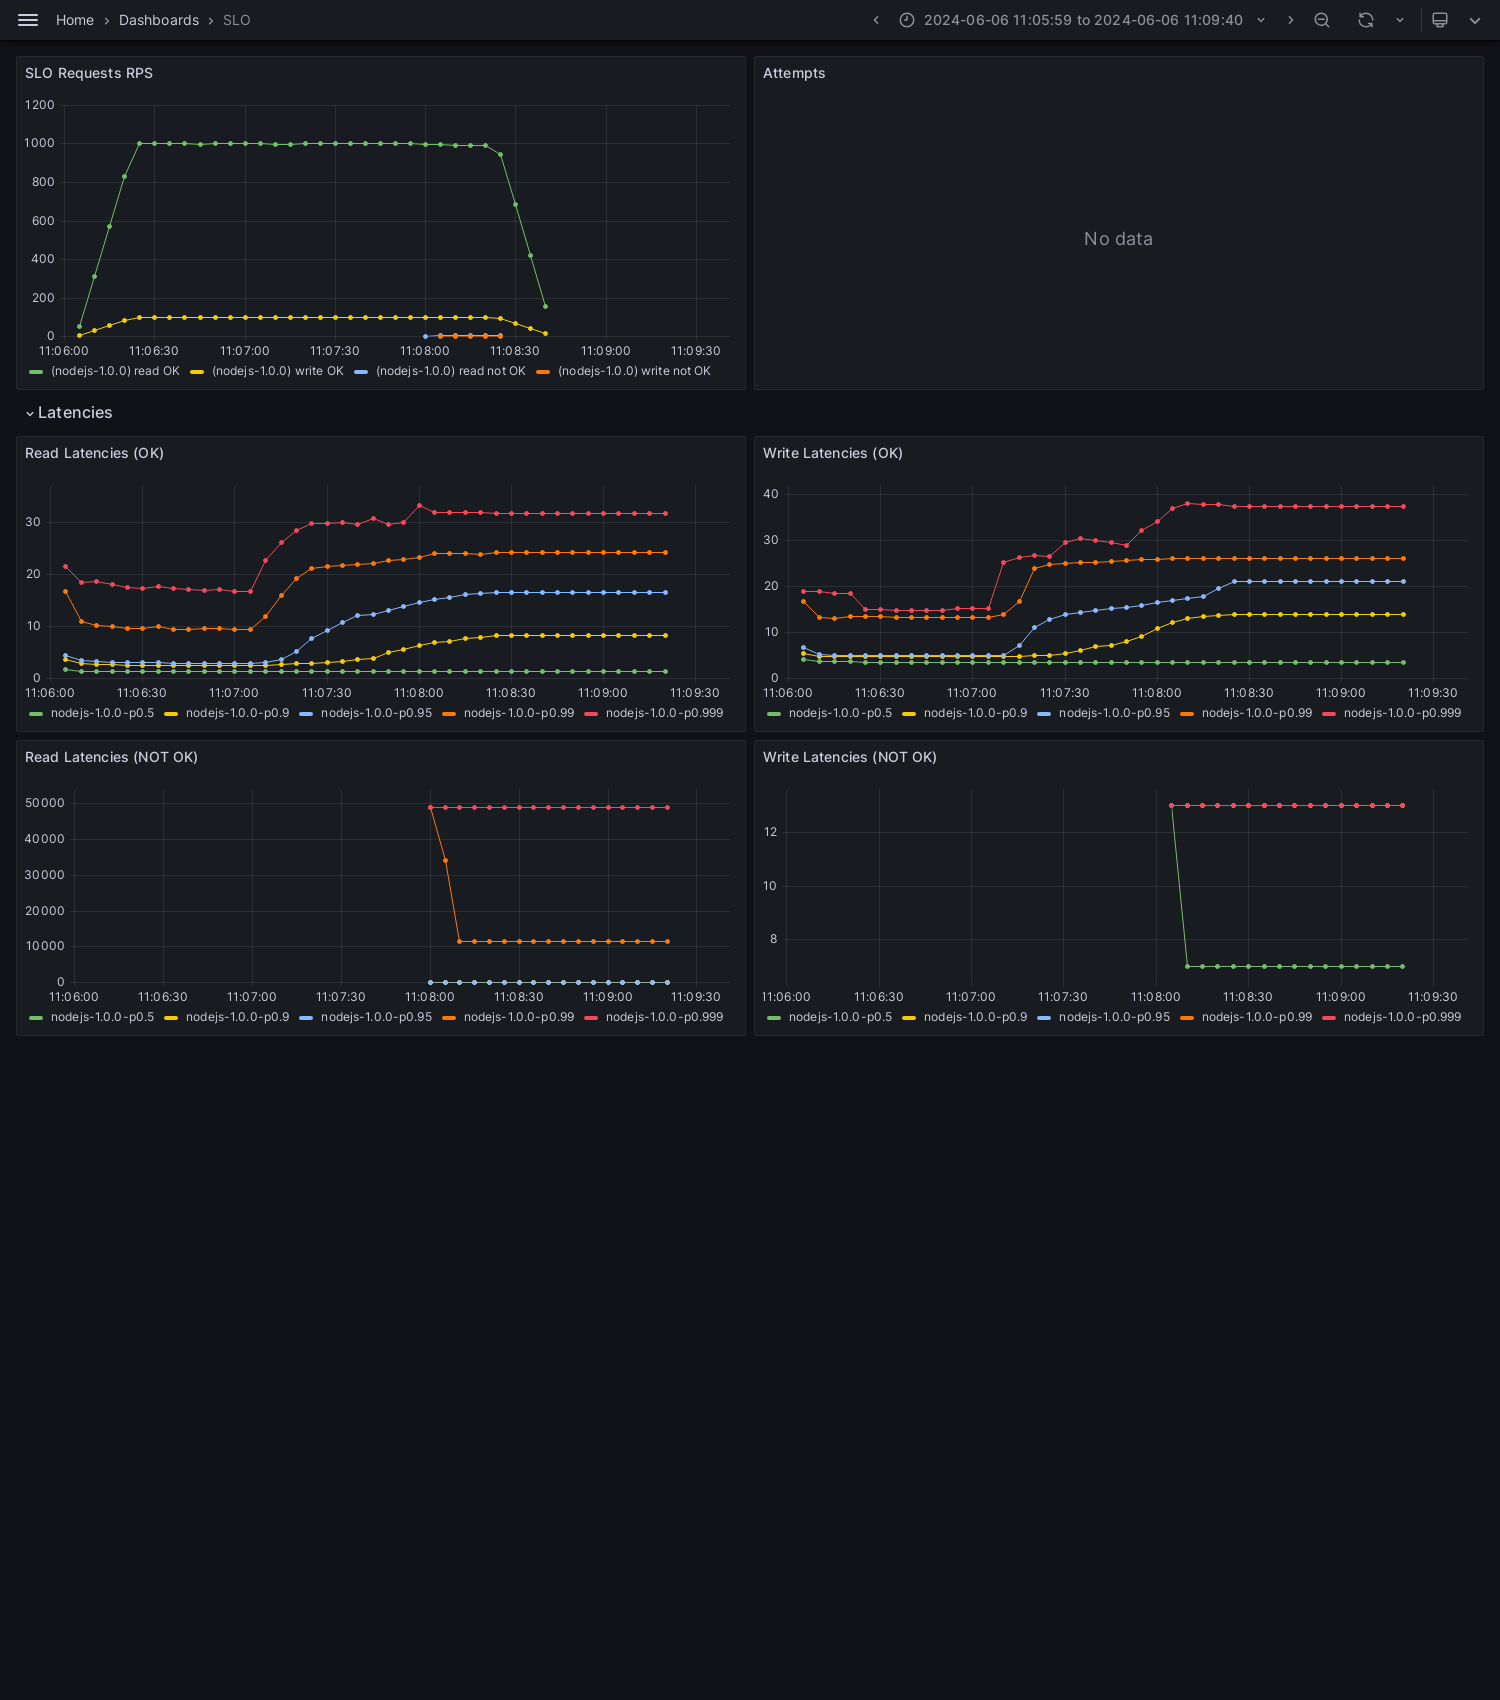This screenshot has height=1700, width=1500.
Task: Toggle p0.9 series in Read Latencies (OK)
Action: [237, 713]
